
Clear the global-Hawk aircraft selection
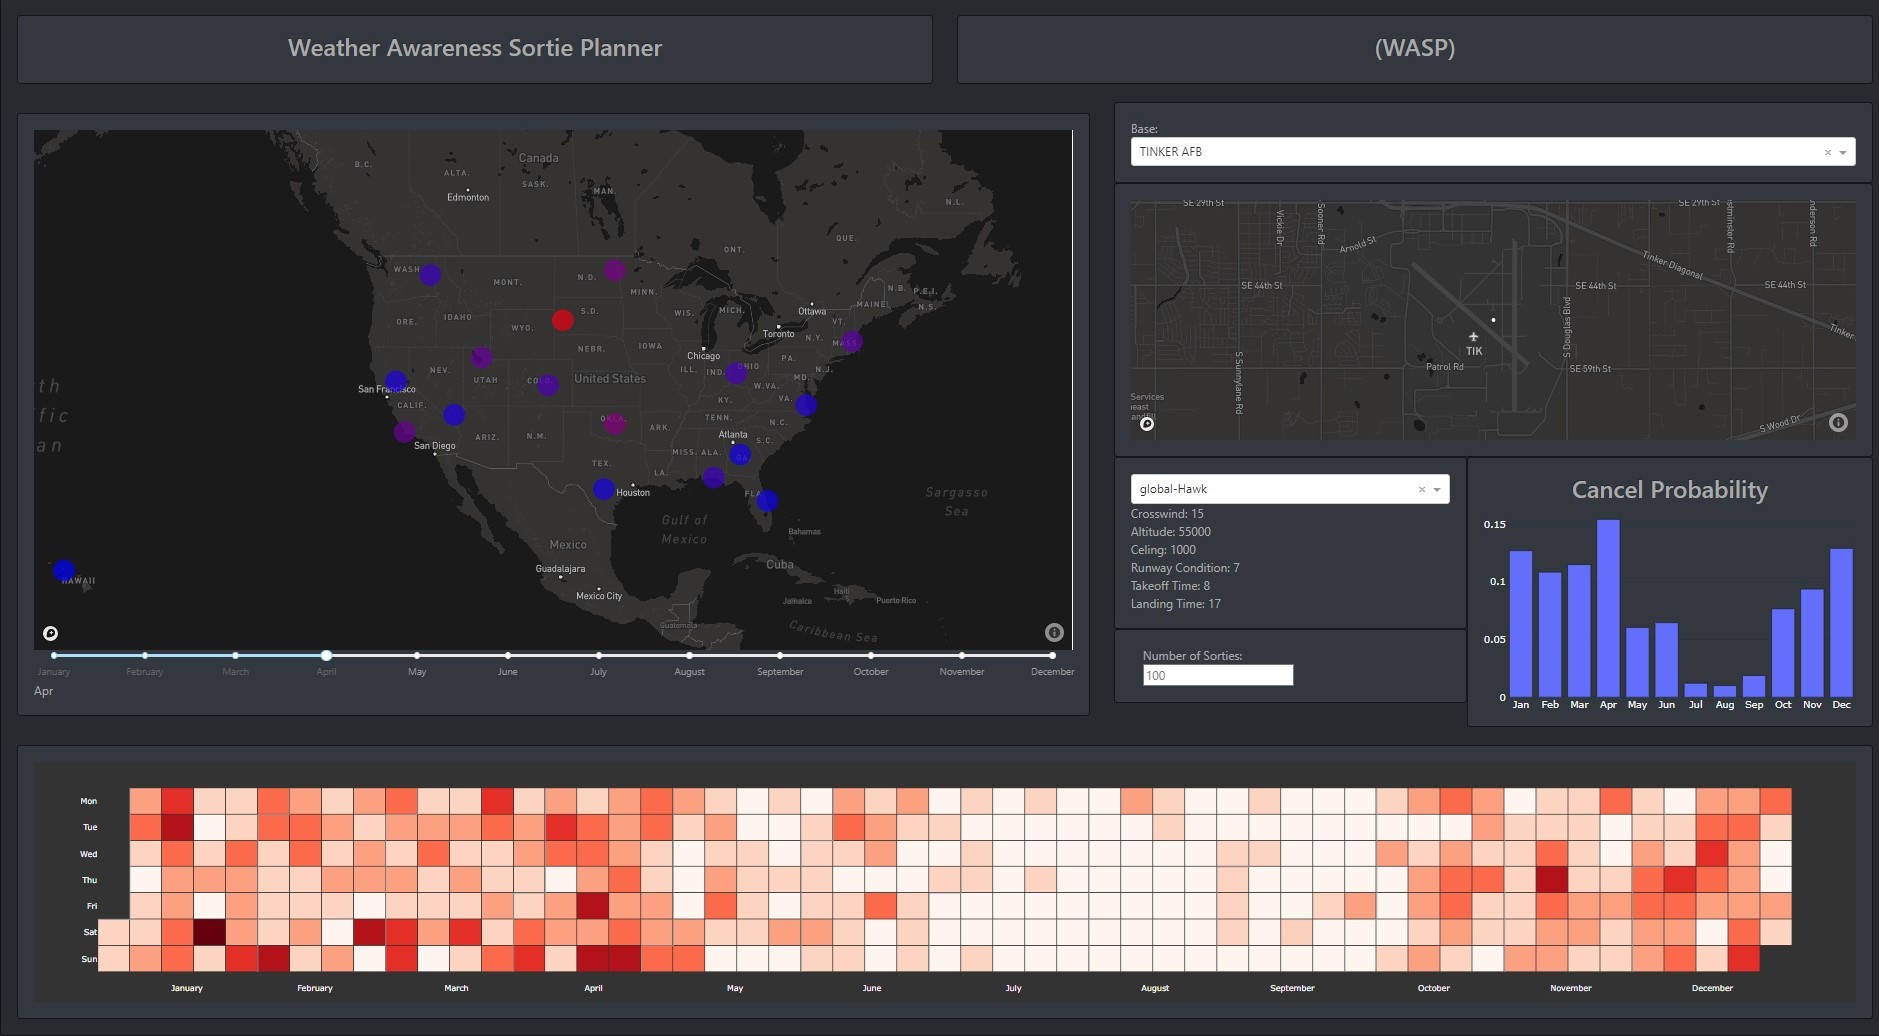coord(1422,490)
